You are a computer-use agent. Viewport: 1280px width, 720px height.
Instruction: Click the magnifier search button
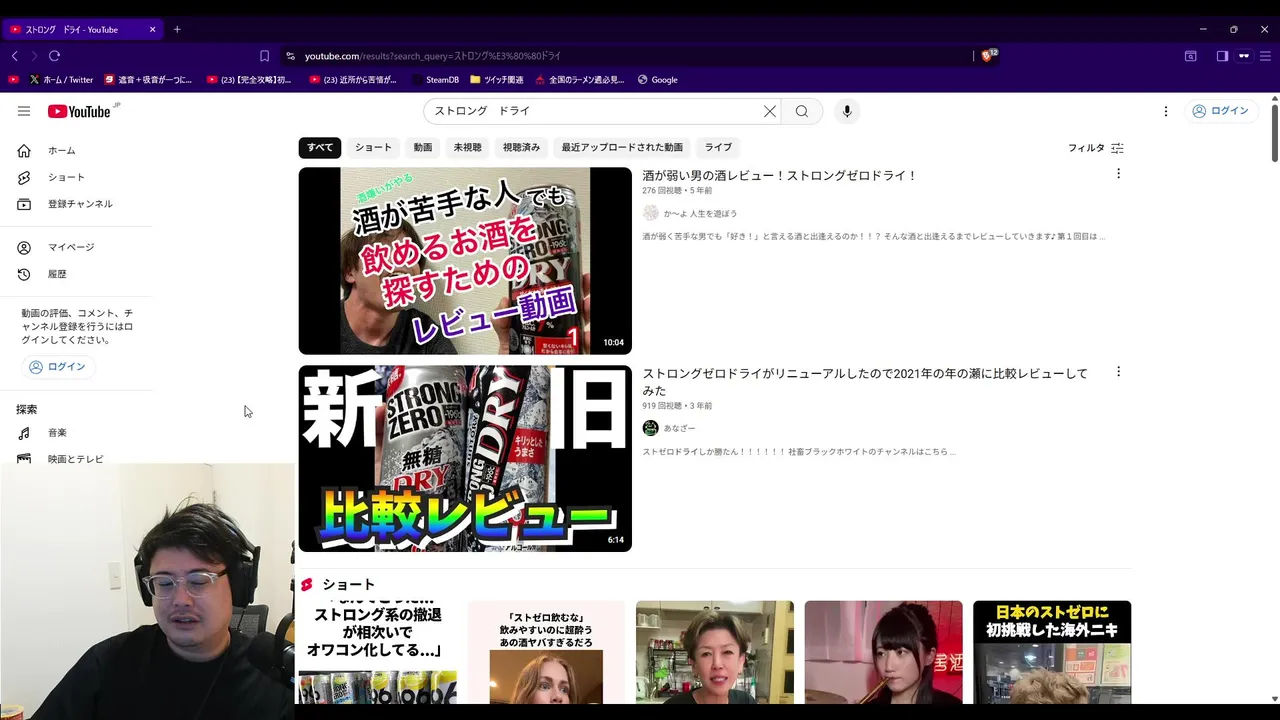click(802, 111)
